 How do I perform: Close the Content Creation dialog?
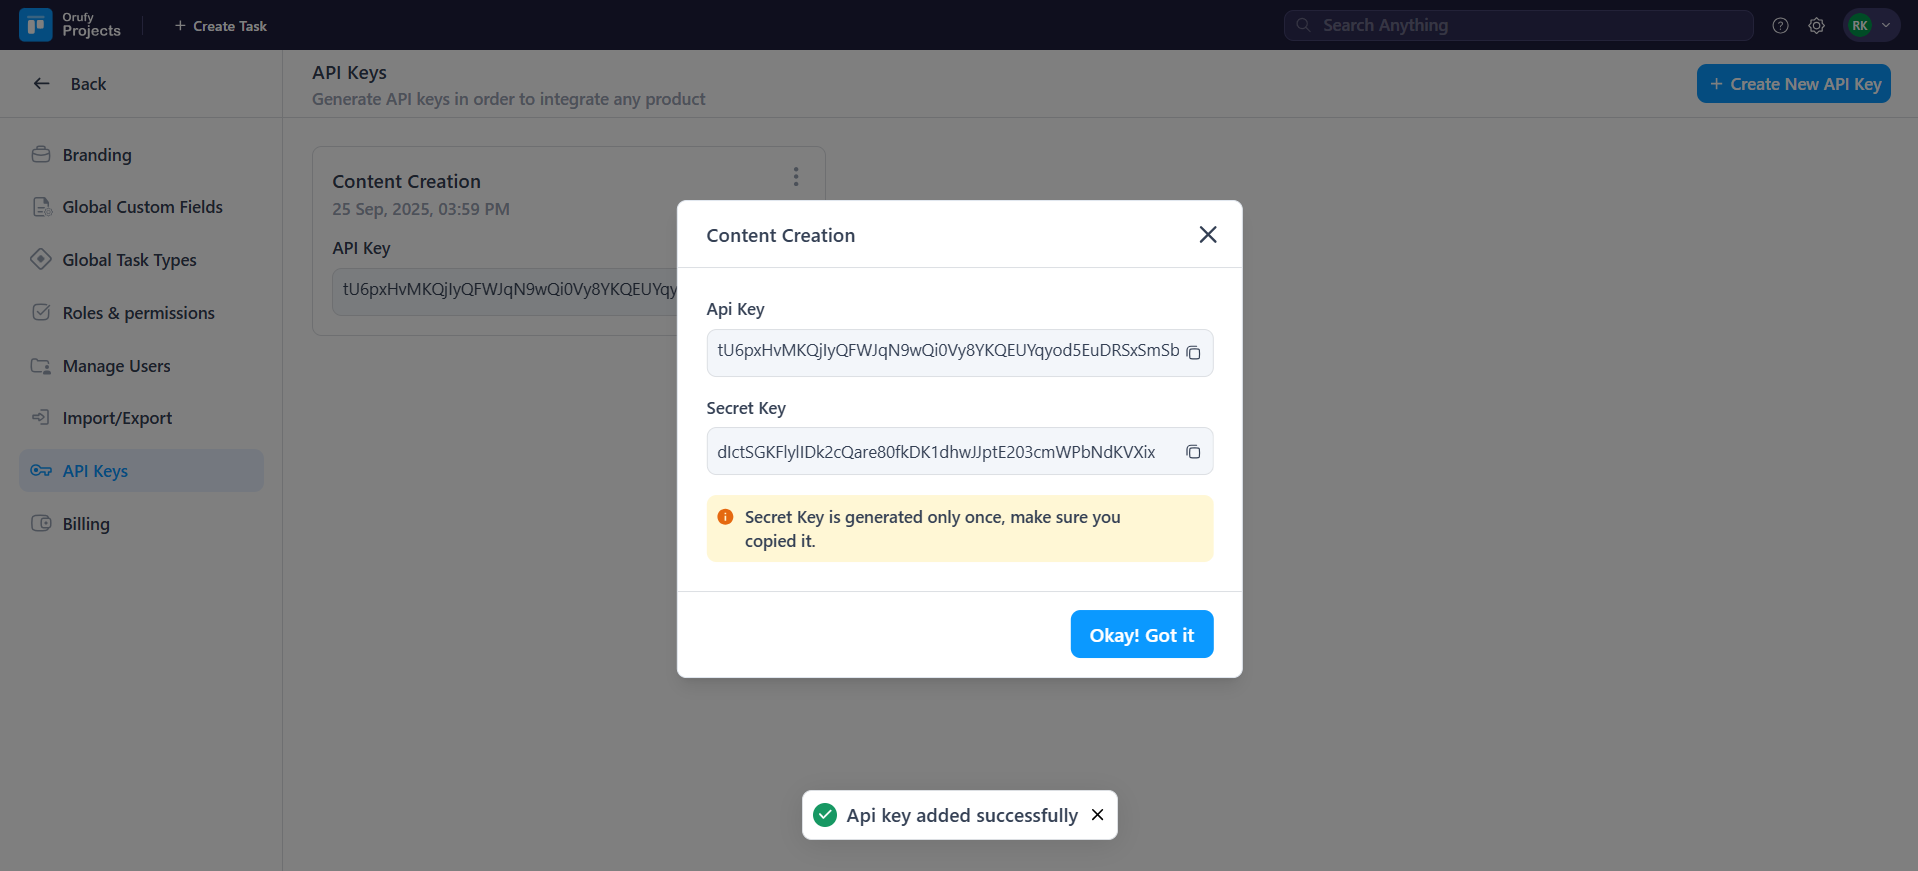[1208, 234]
